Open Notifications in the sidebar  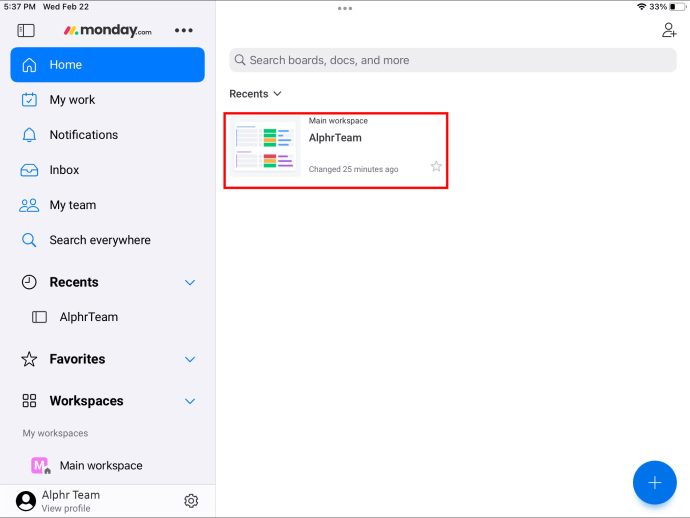coord(107,135)
